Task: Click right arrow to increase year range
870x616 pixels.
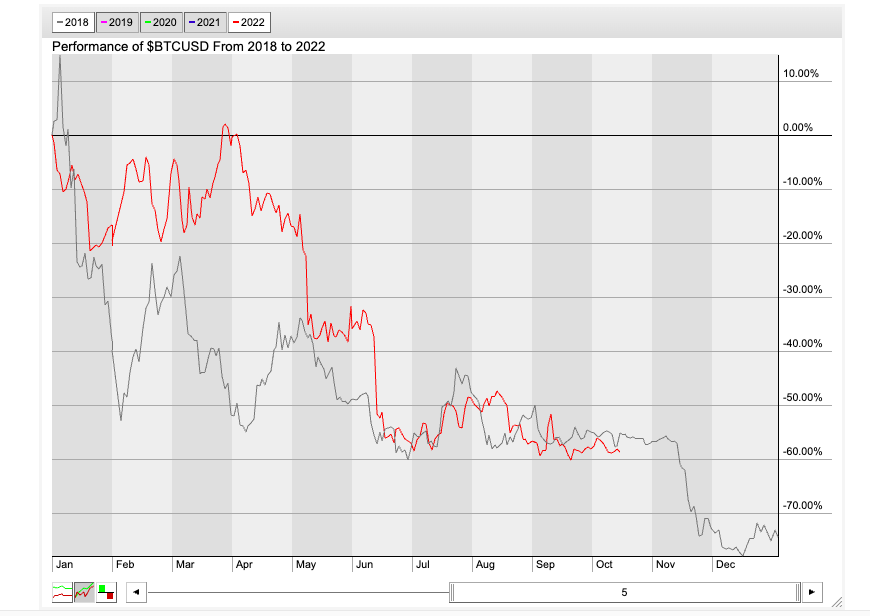Action: [x=812, y=592]
